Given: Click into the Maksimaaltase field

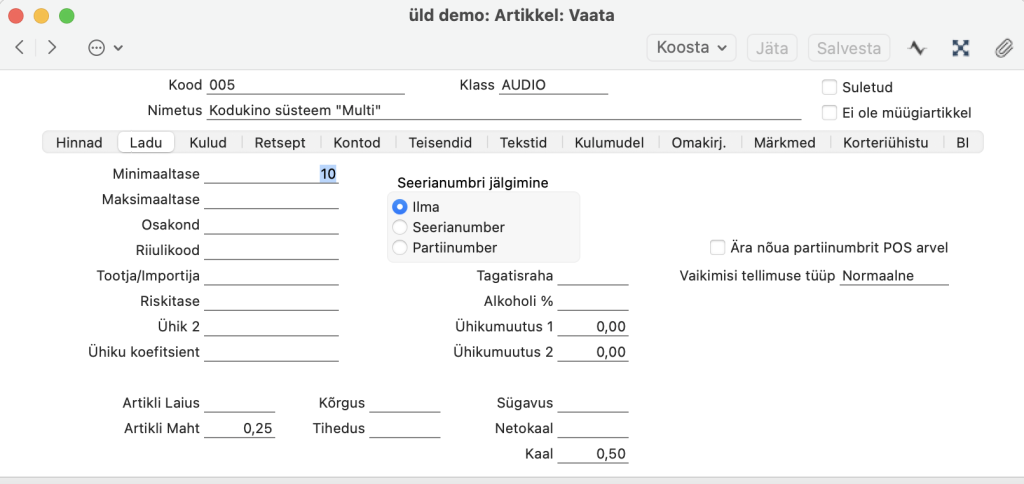Looking at the screenshot, I should (x=271, y=199).
